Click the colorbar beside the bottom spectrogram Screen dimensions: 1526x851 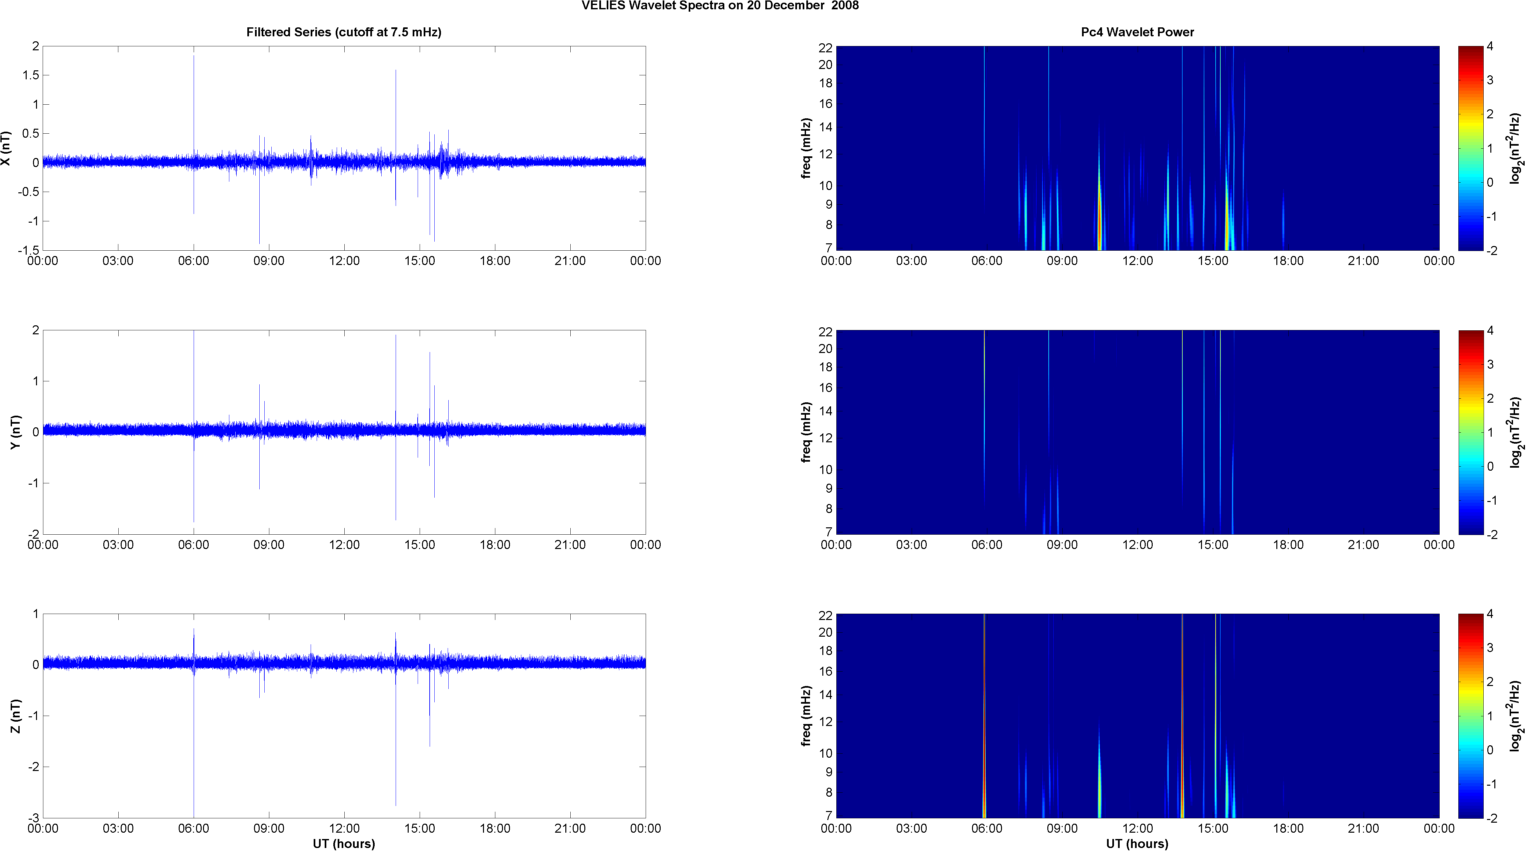1470,716
